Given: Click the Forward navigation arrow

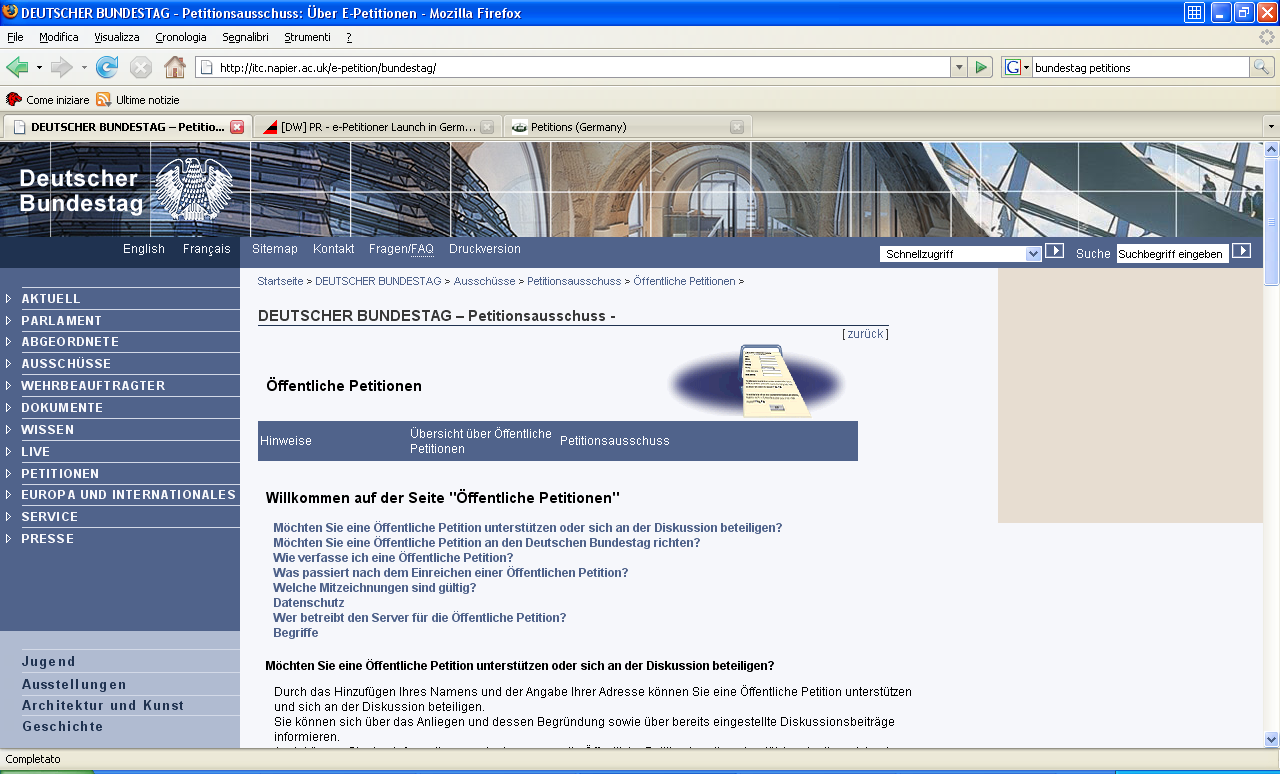Looking at the screenshot, I should pyautogui.click(x=61, y=67).
